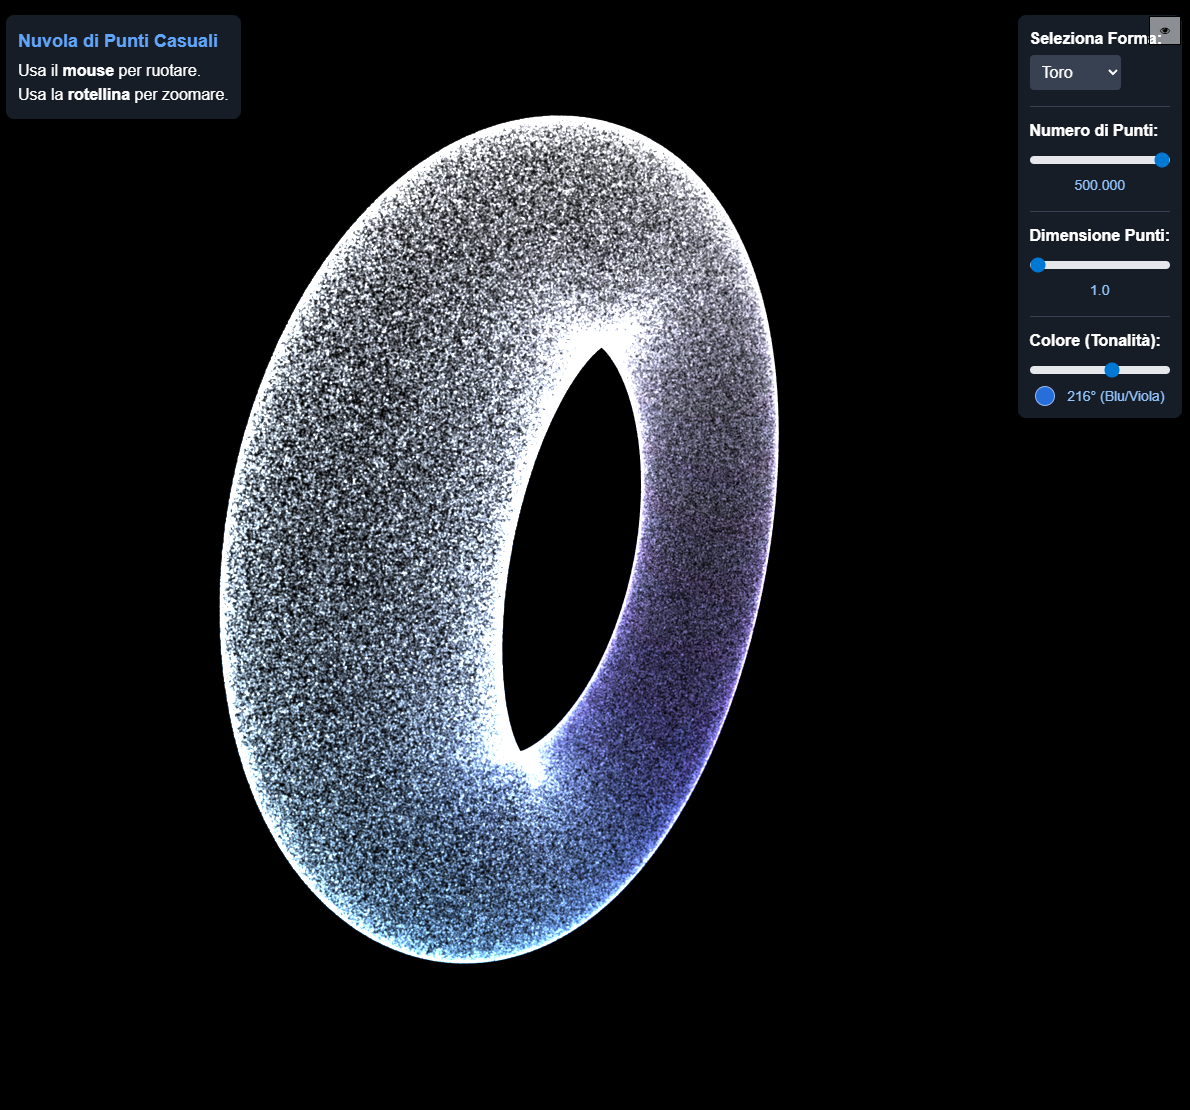
Task: Click the Colore (Tonalità) slider handle
Action: coord(1111,370)
